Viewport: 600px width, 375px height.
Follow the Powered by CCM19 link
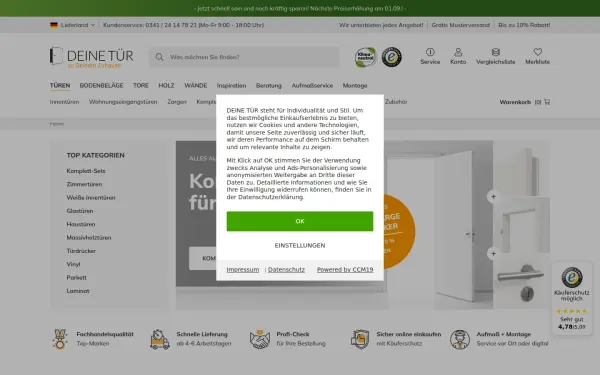tap(345, 269)
